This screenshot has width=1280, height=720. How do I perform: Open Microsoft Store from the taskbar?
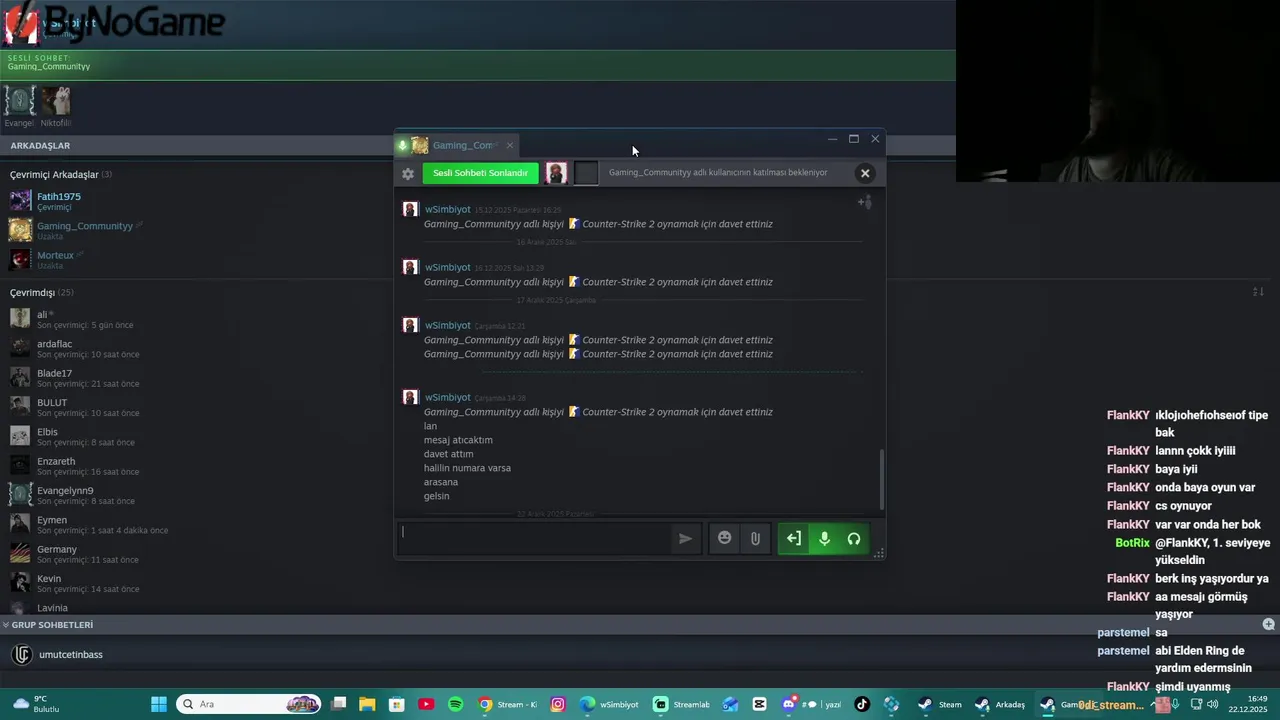(397, 704)
